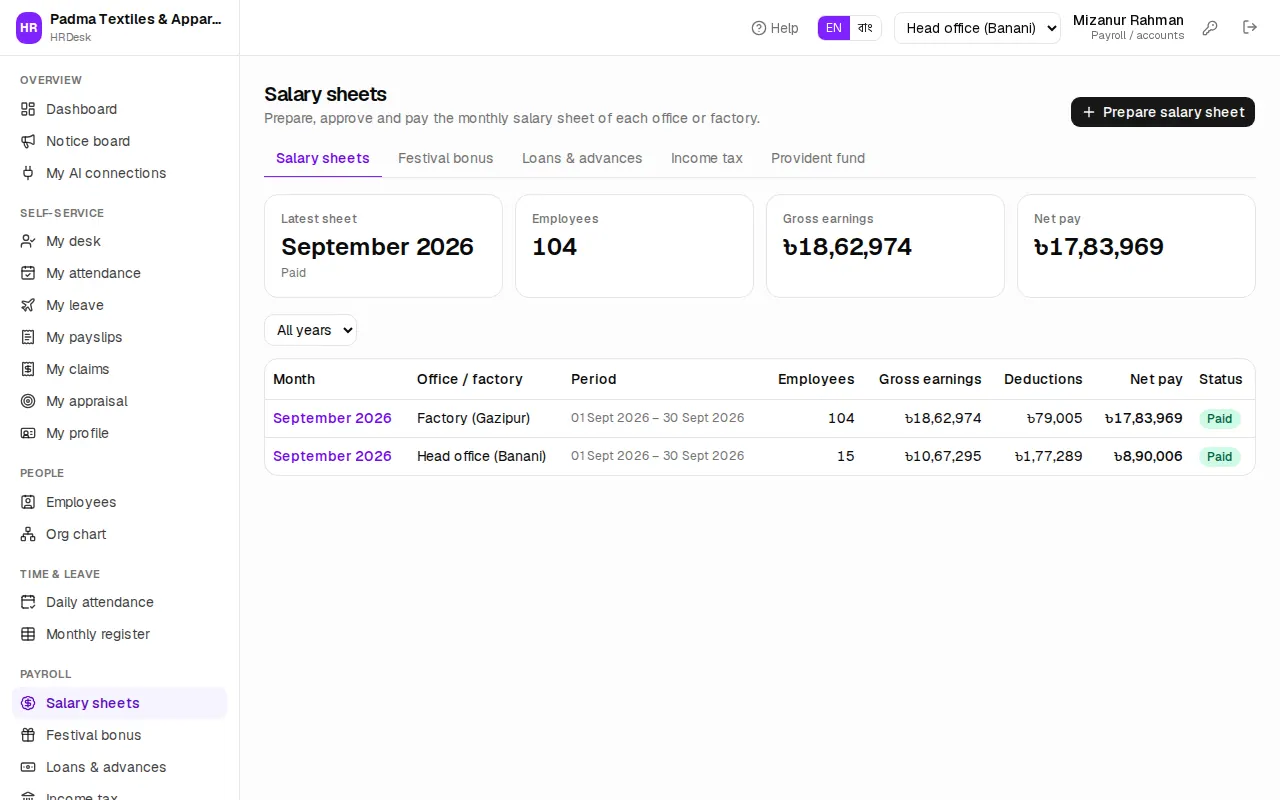
Task: Click the Daily attendance calendar icon
Action: 28,602
